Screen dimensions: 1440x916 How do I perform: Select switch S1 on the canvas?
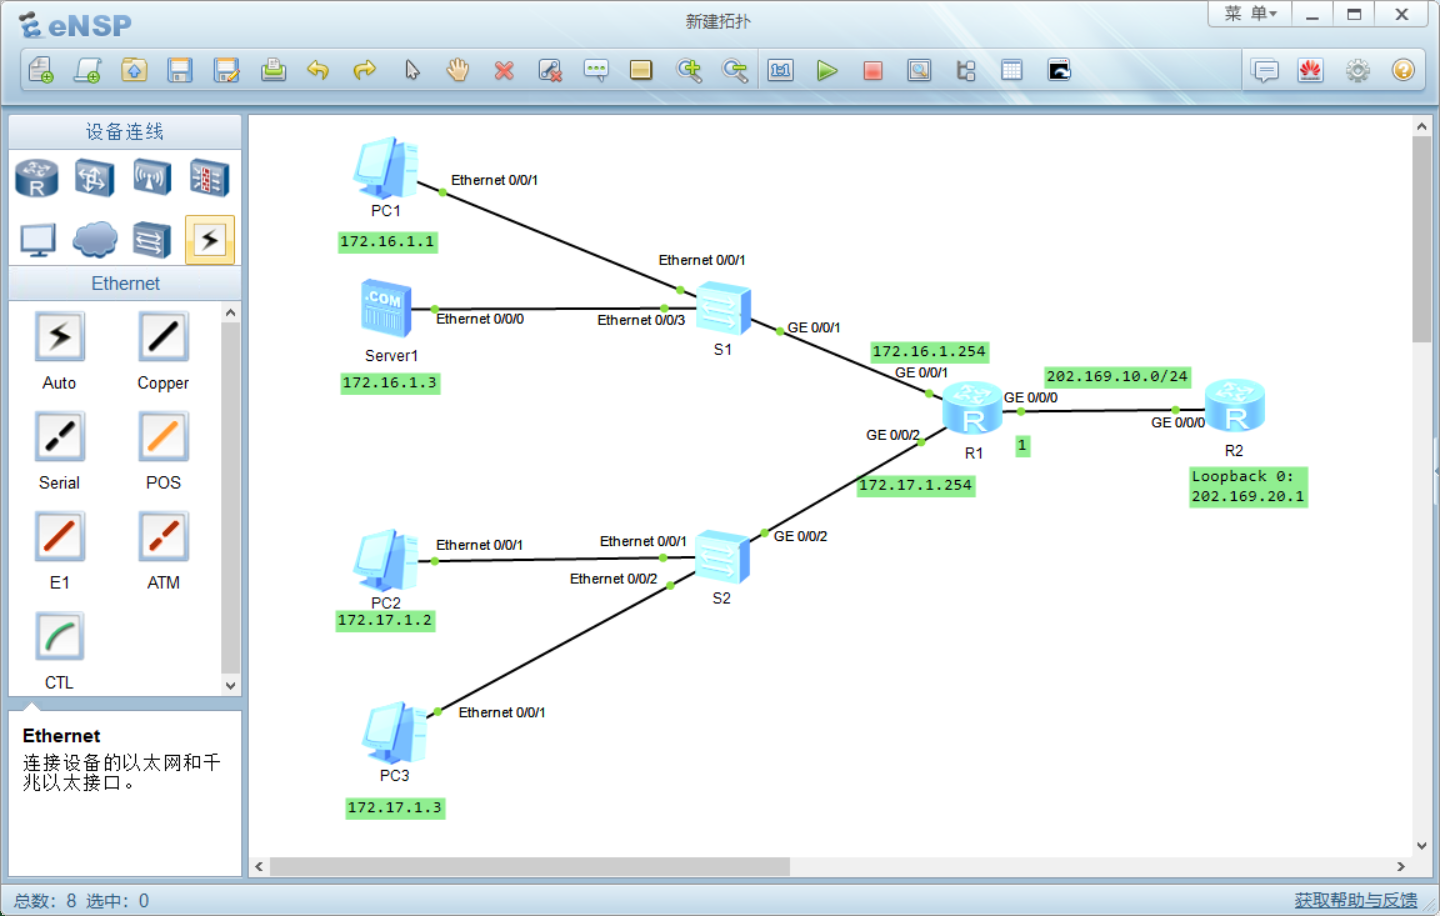[x=723, y=308]
